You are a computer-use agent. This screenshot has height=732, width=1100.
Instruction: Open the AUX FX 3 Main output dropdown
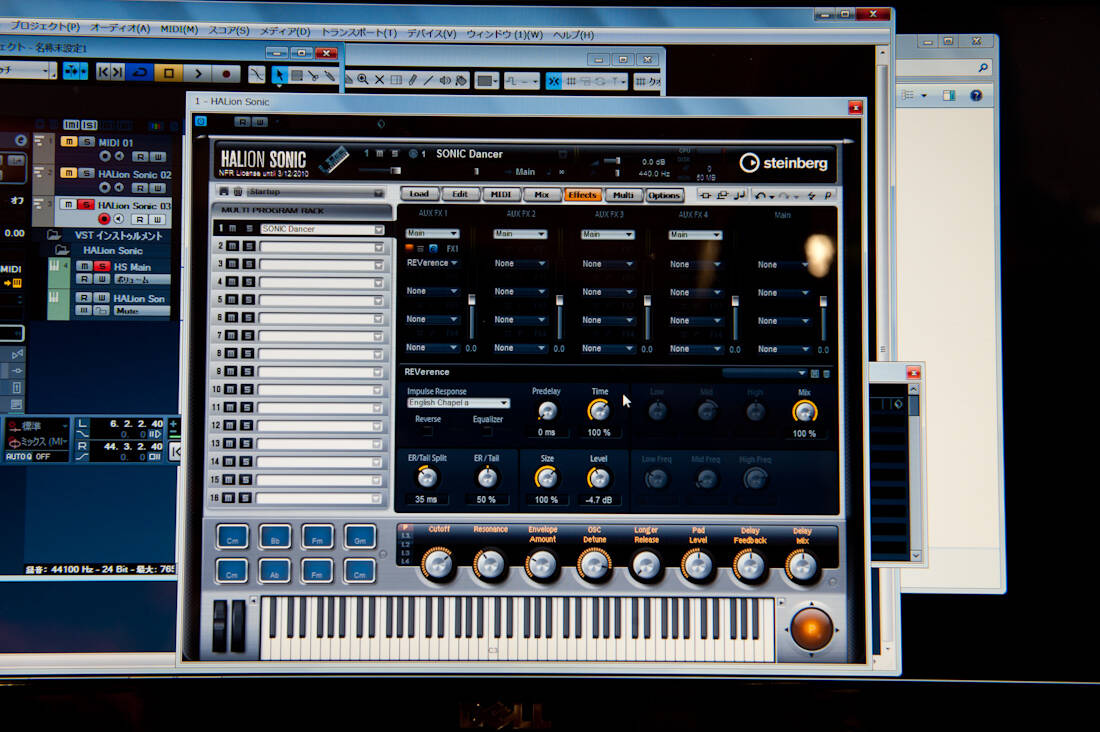608,234
